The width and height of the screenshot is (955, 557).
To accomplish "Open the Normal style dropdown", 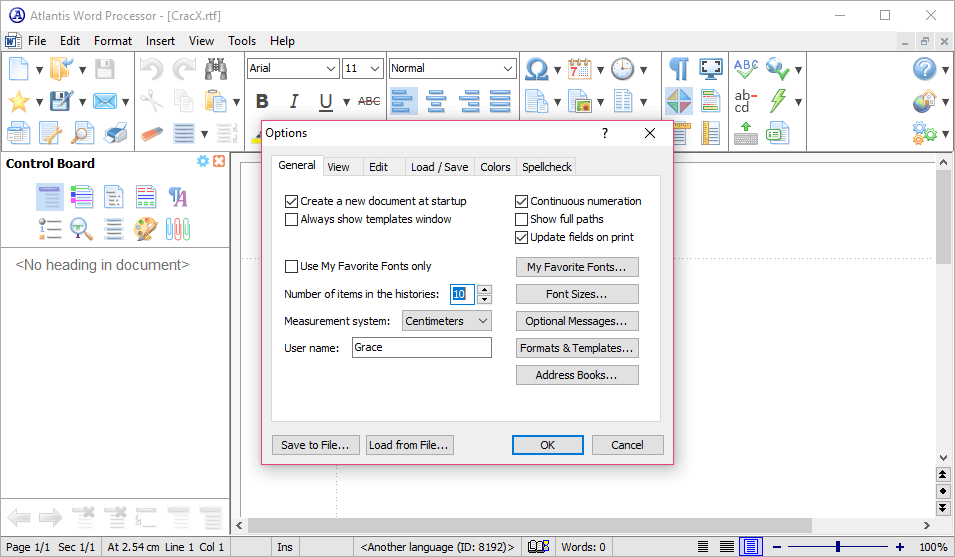I will point(508,69).
